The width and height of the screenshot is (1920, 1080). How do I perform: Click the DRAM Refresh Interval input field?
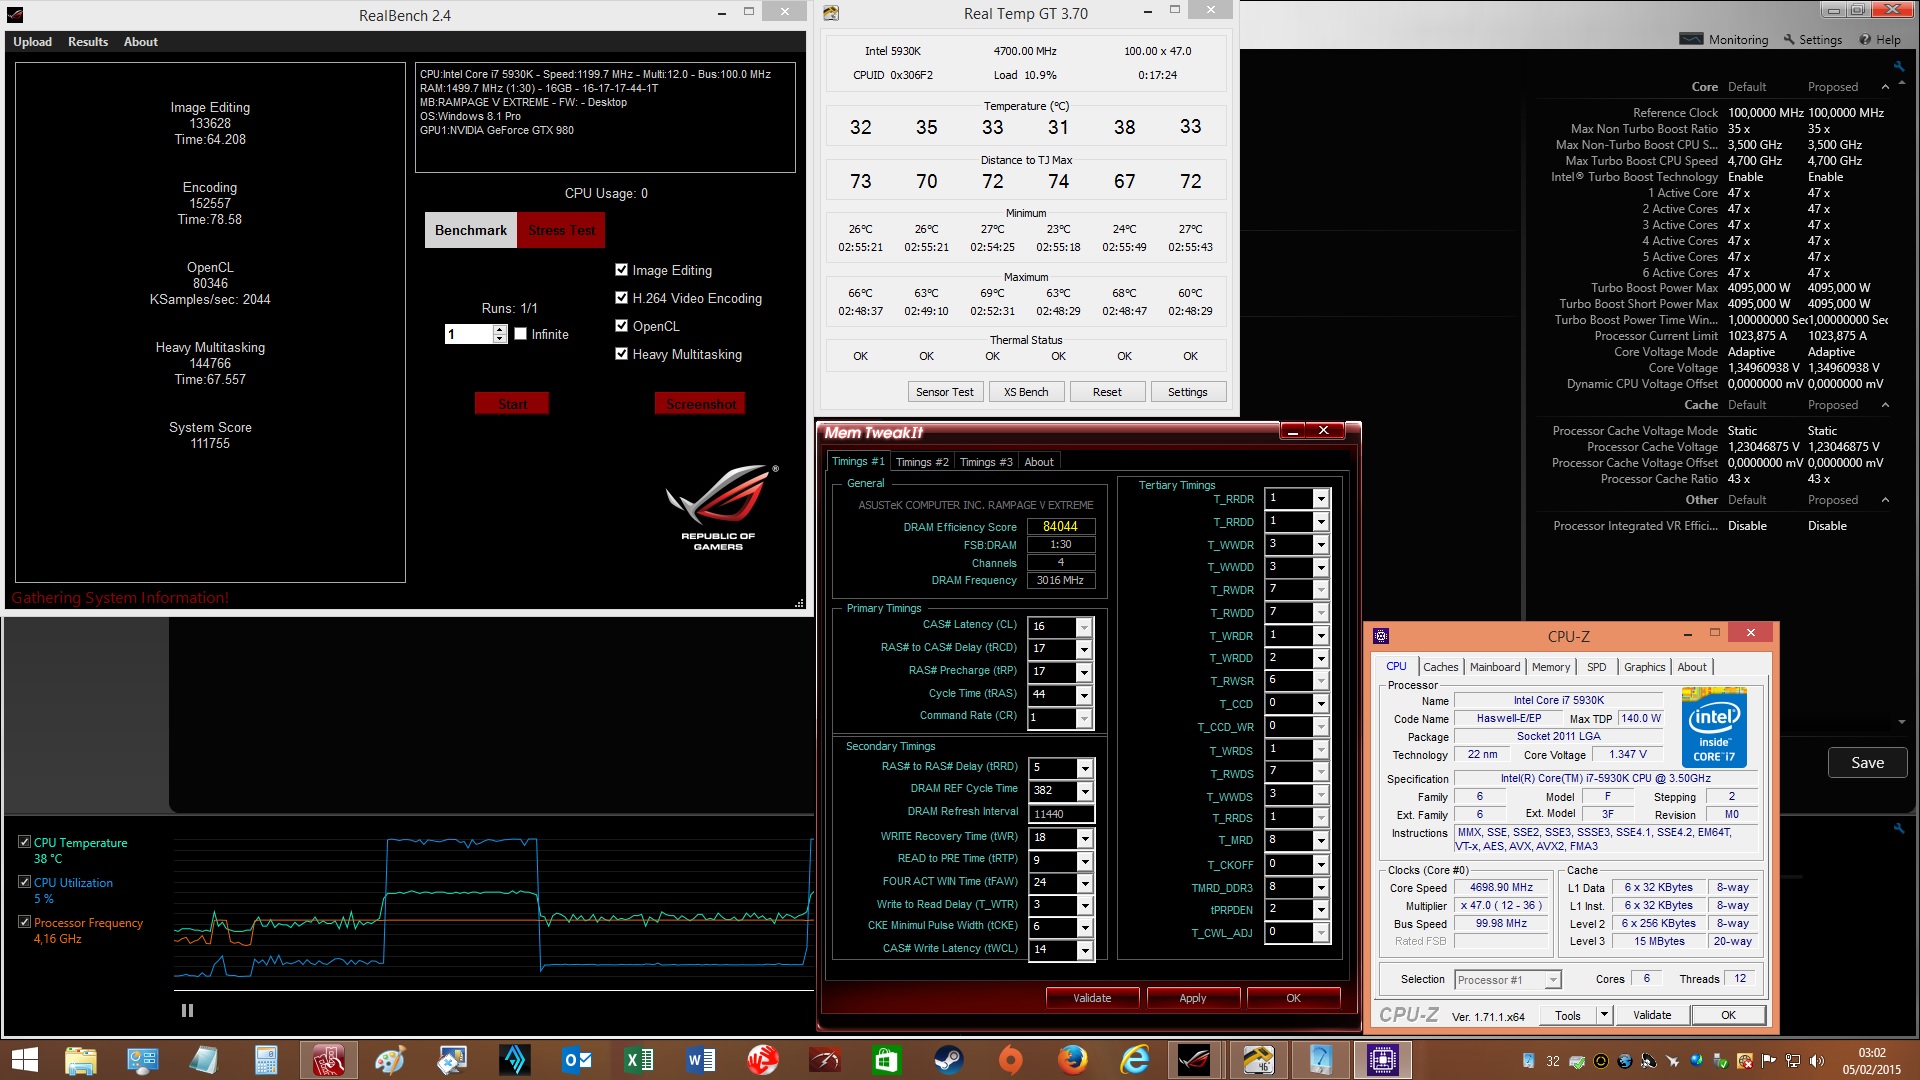point(1061,814)
